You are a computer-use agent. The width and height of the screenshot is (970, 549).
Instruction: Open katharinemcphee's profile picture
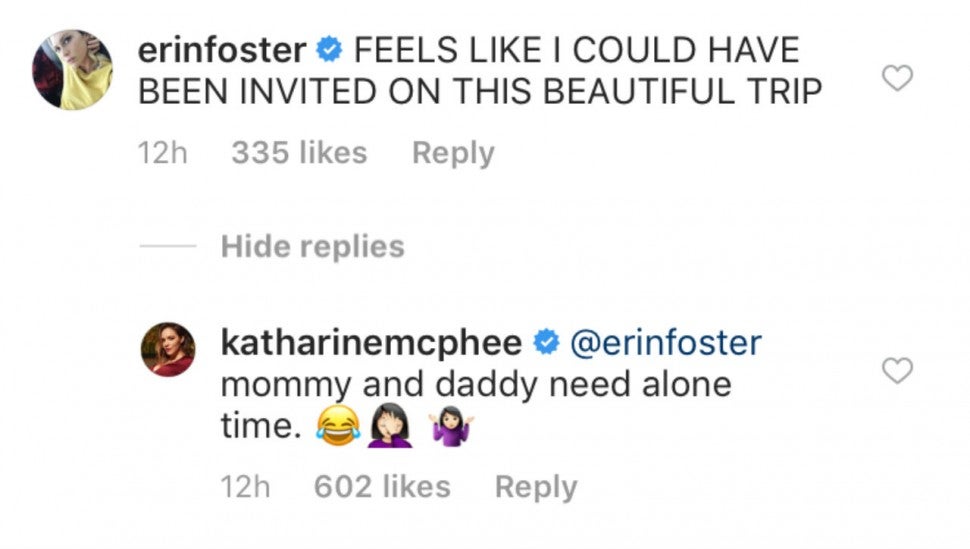[167, 349]
